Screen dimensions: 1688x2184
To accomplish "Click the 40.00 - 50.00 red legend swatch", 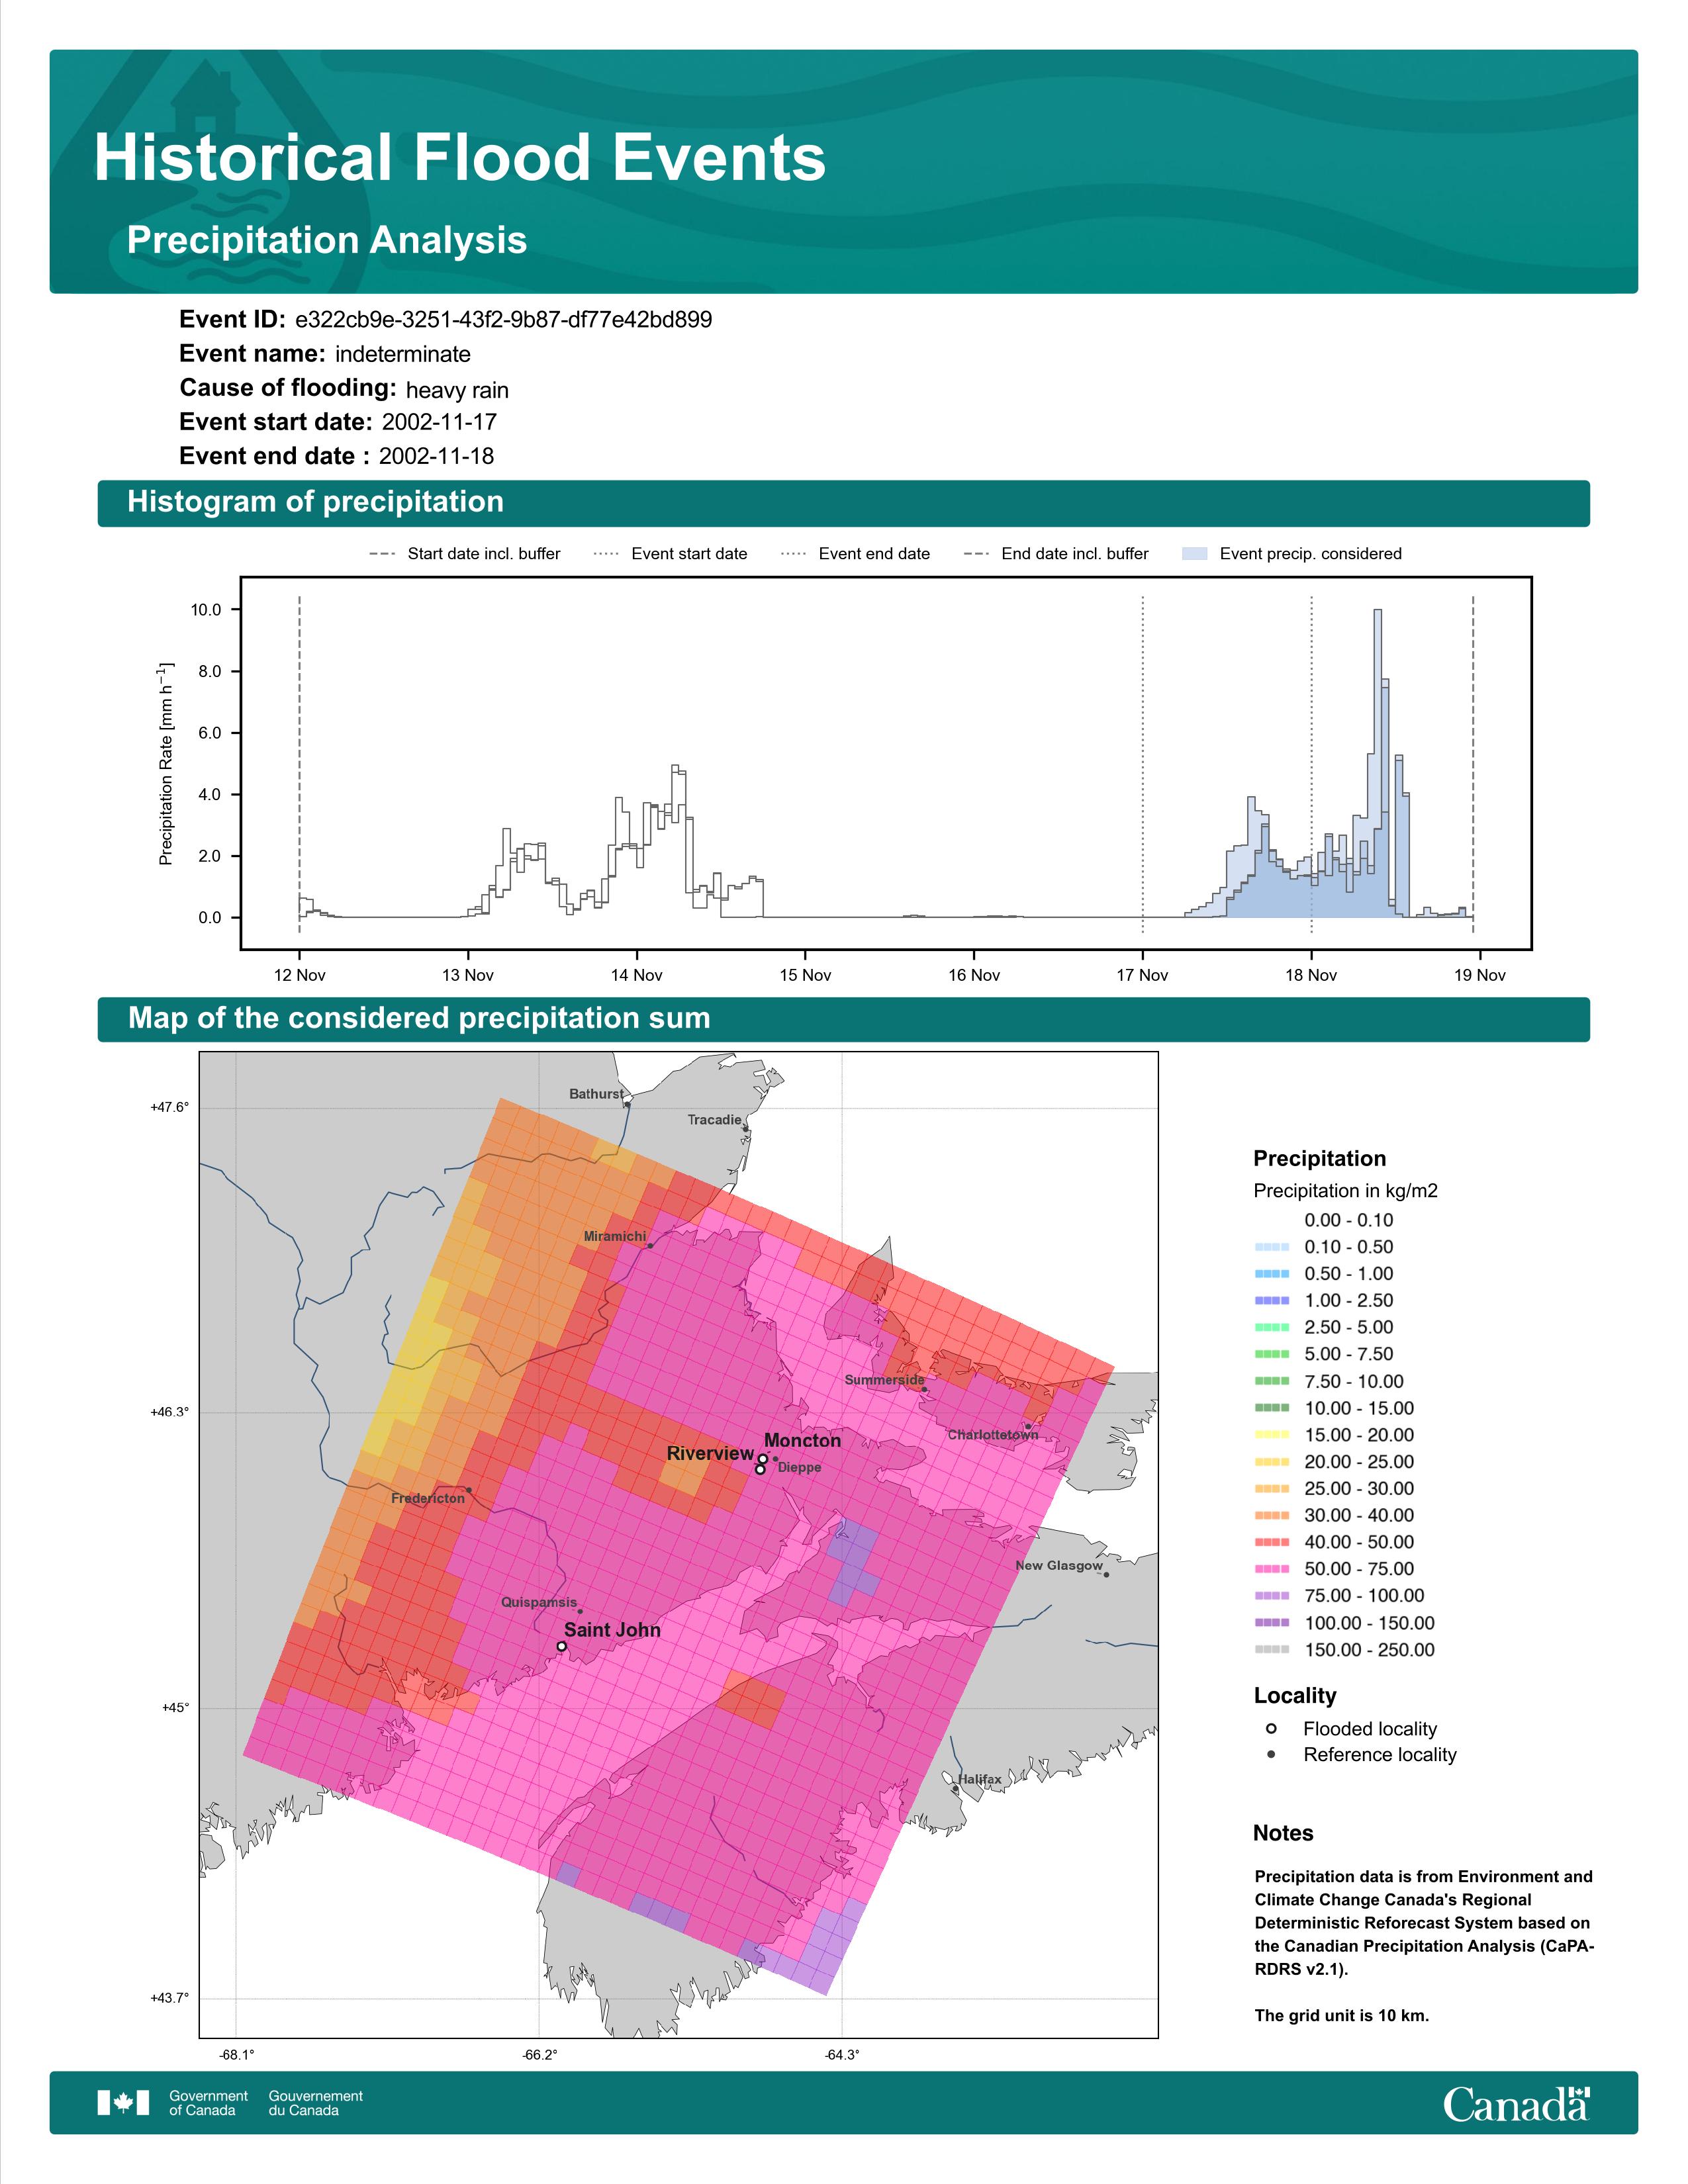I will tap(1272, 1542).
